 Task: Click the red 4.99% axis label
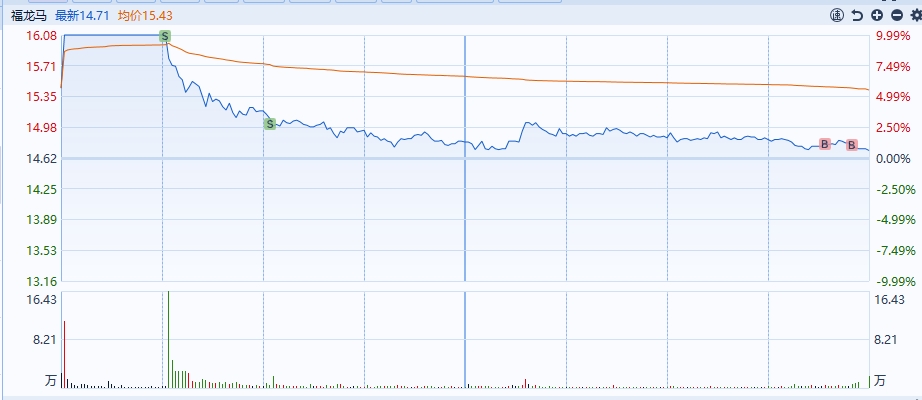[x=893, y=96]
